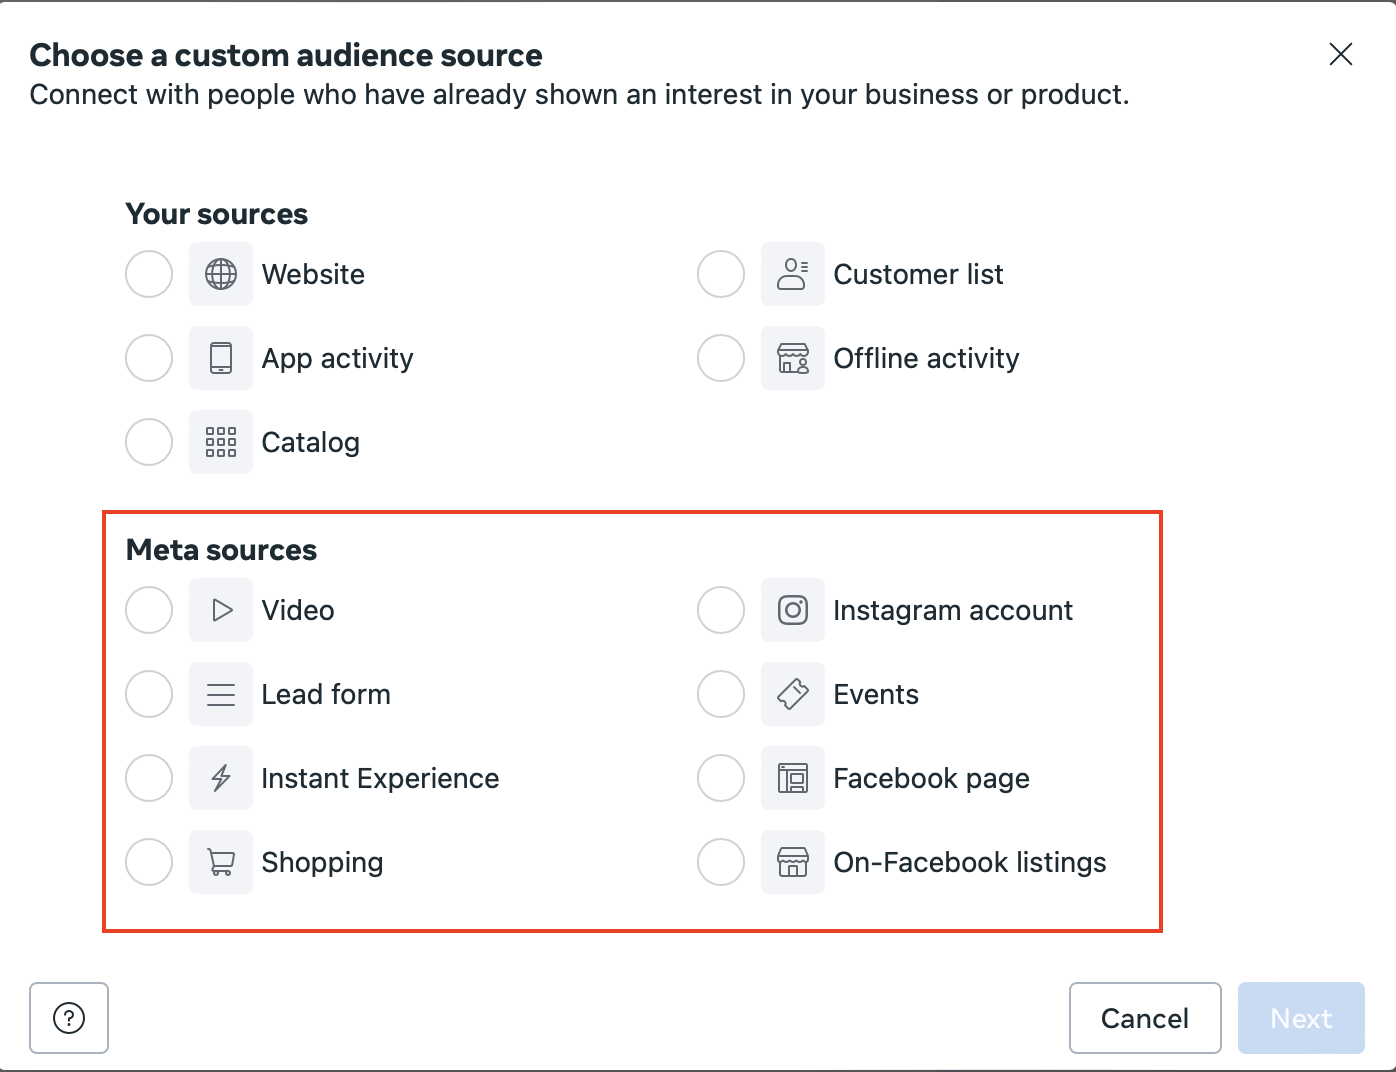Click the Events label text

pos(876,694)
